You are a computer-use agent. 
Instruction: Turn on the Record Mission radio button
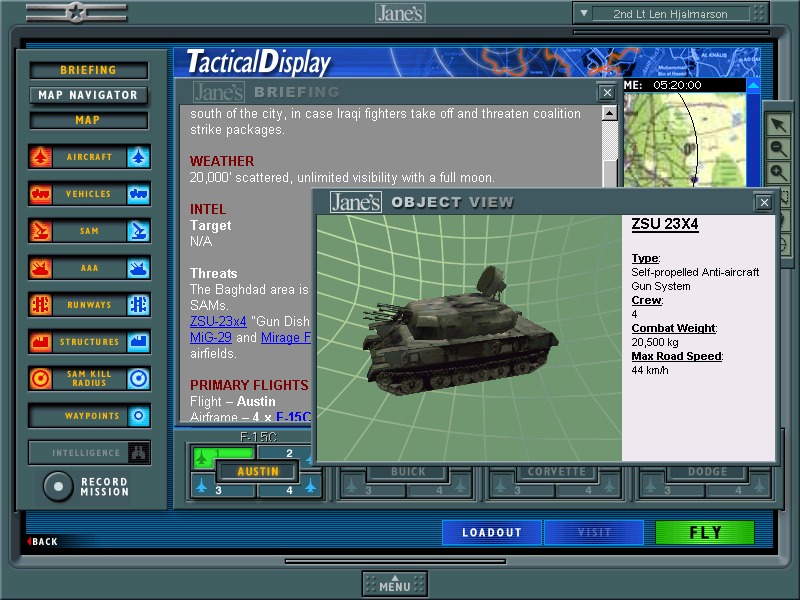click(x=58, y=486)
